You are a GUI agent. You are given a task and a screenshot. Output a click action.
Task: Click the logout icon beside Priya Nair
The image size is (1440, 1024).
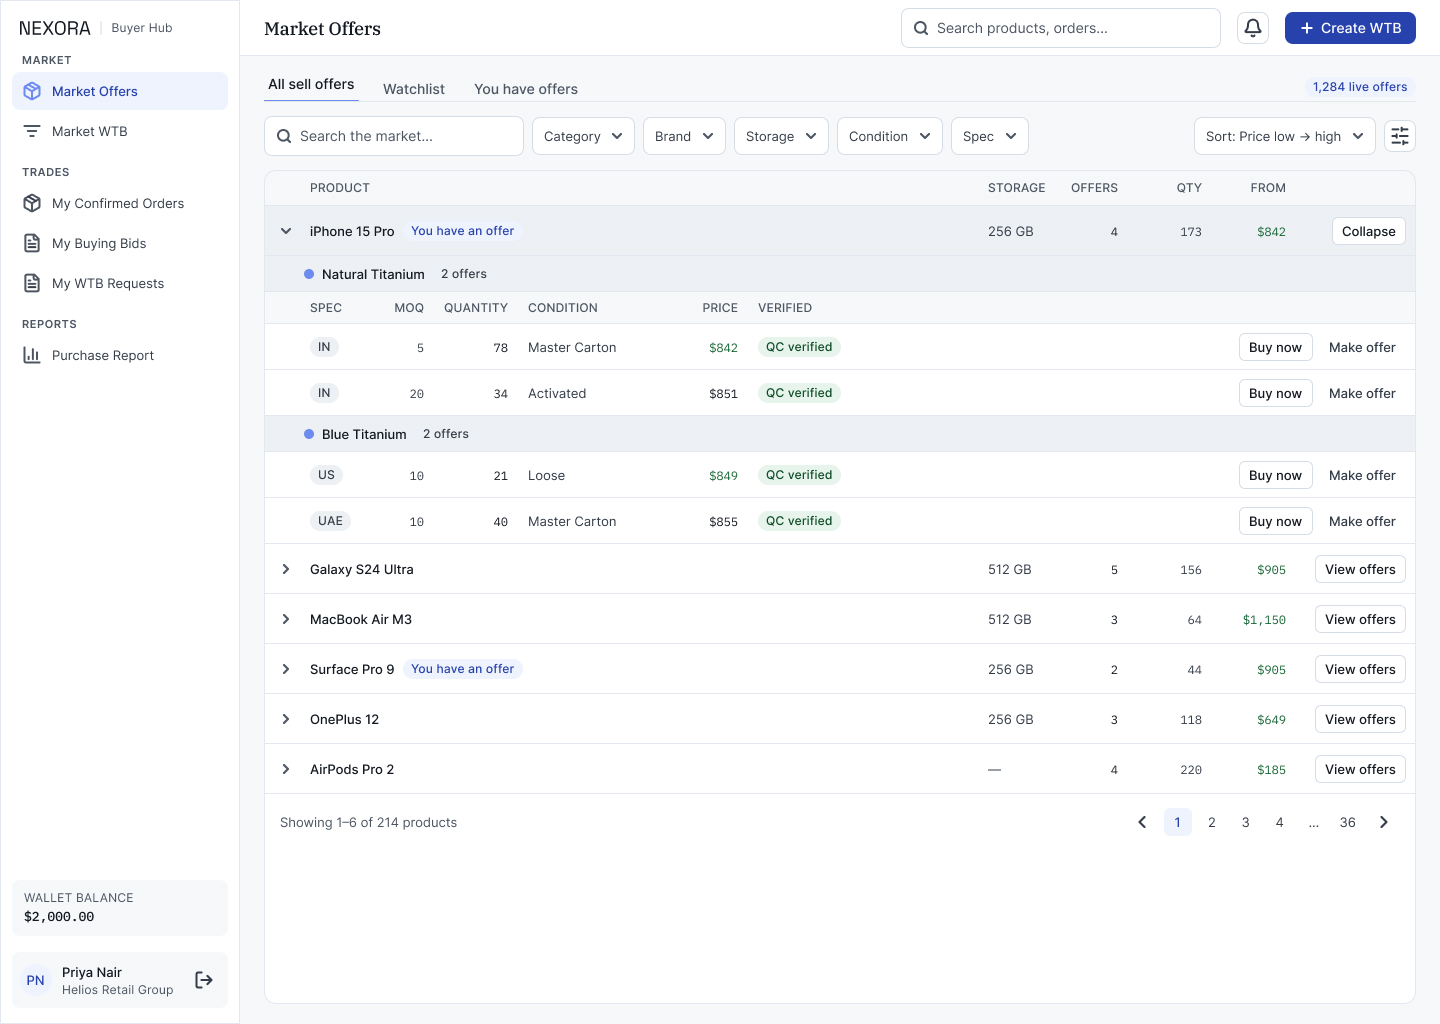(x=204, y=980)
